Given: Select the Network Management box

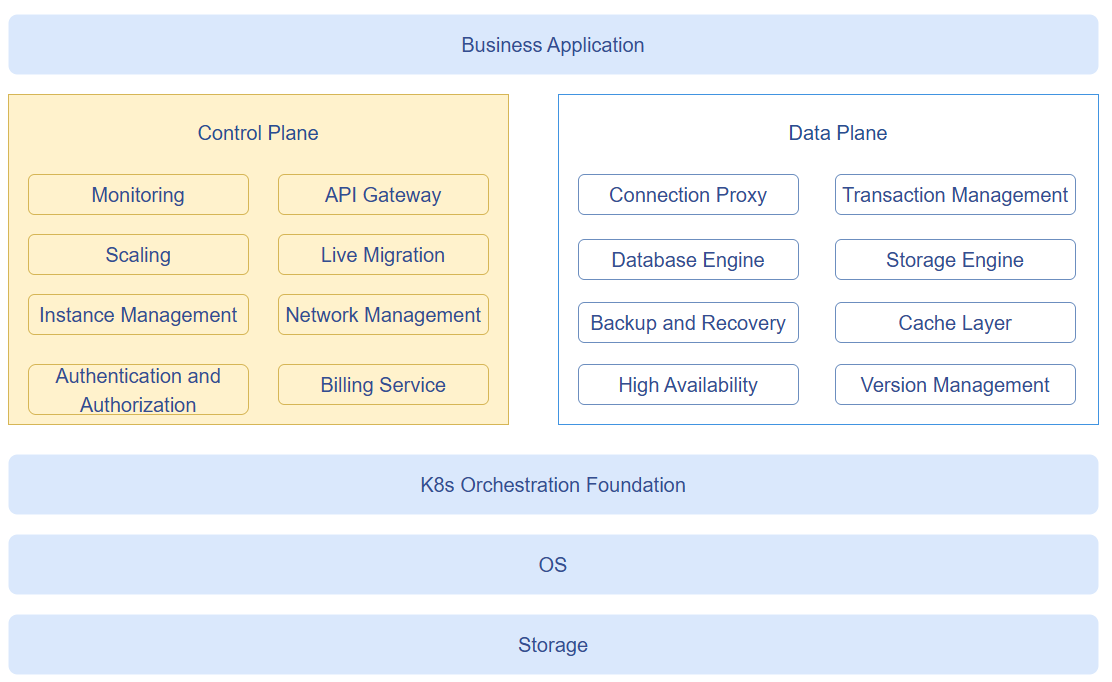Looking at the screenshot, I should [383, 315].
